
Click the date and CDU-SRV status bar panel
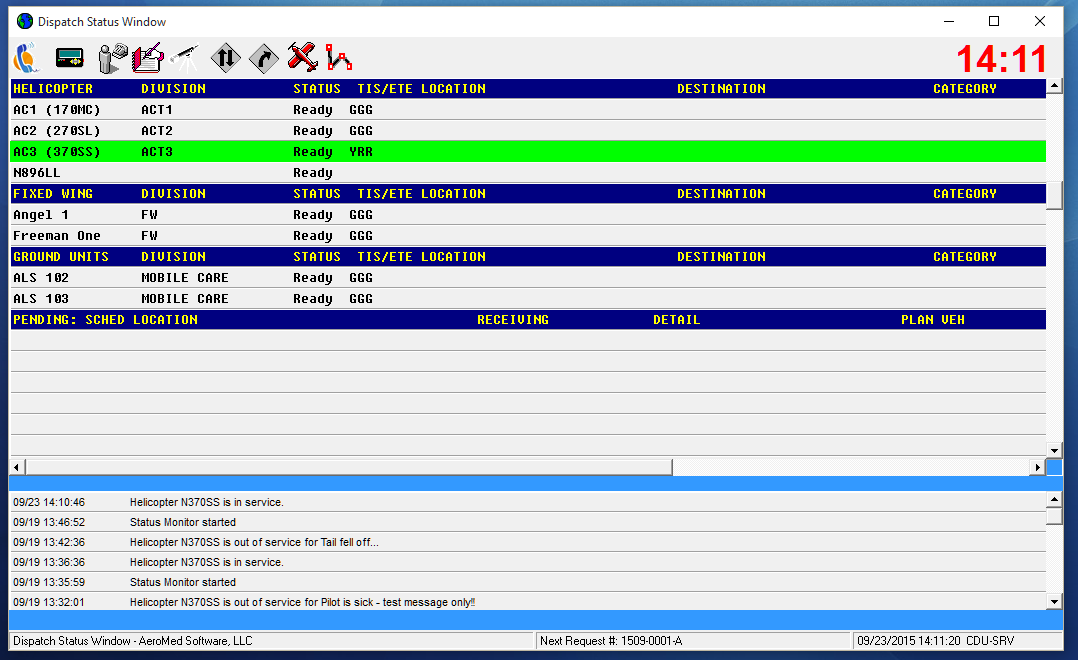958,641
